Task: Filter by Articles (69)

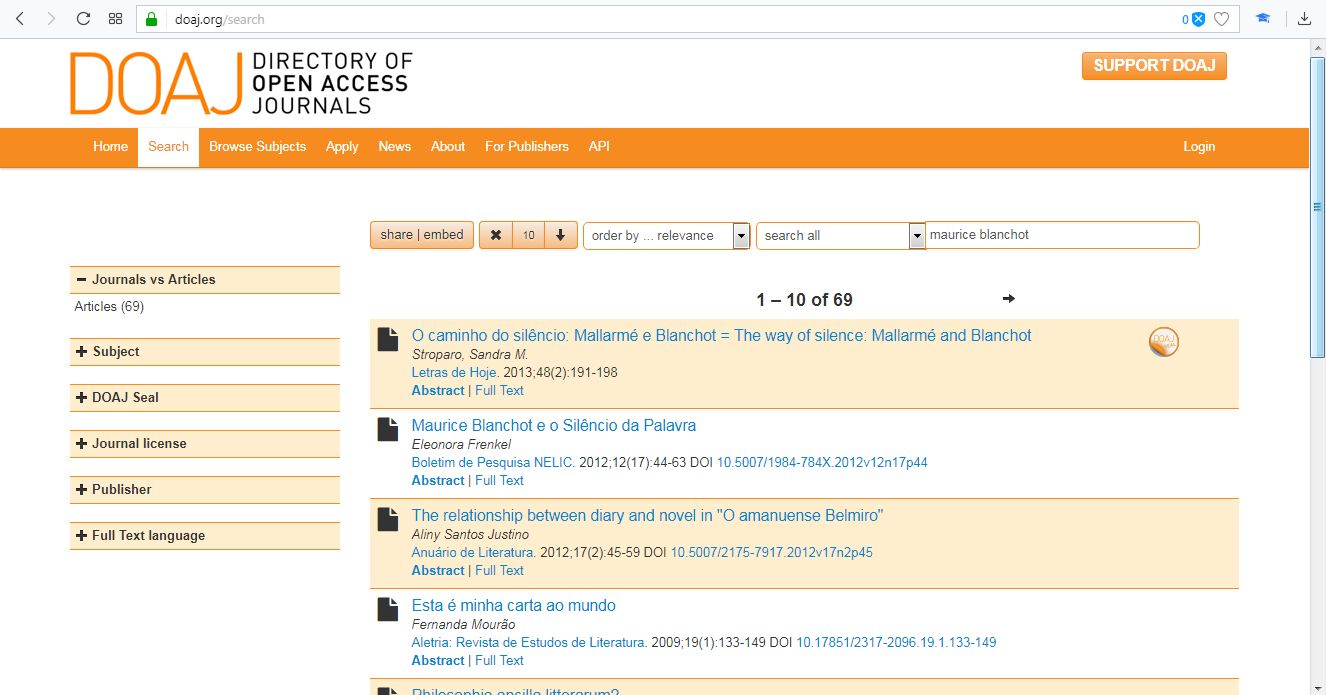Action: 109,306
